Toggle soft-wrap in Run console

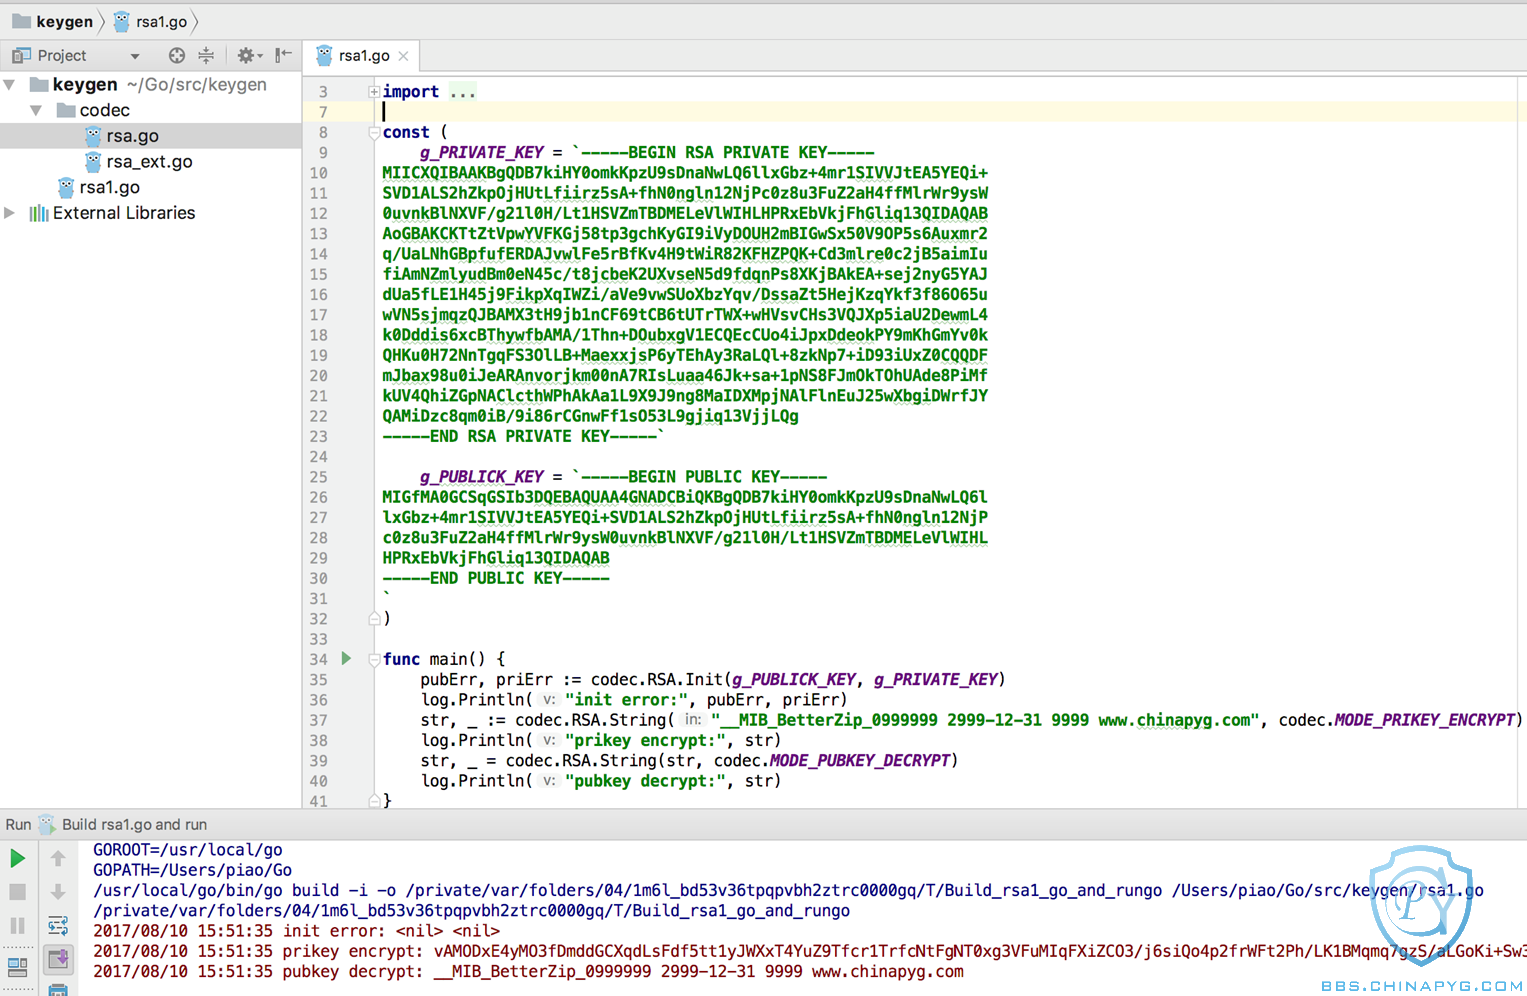58,925
